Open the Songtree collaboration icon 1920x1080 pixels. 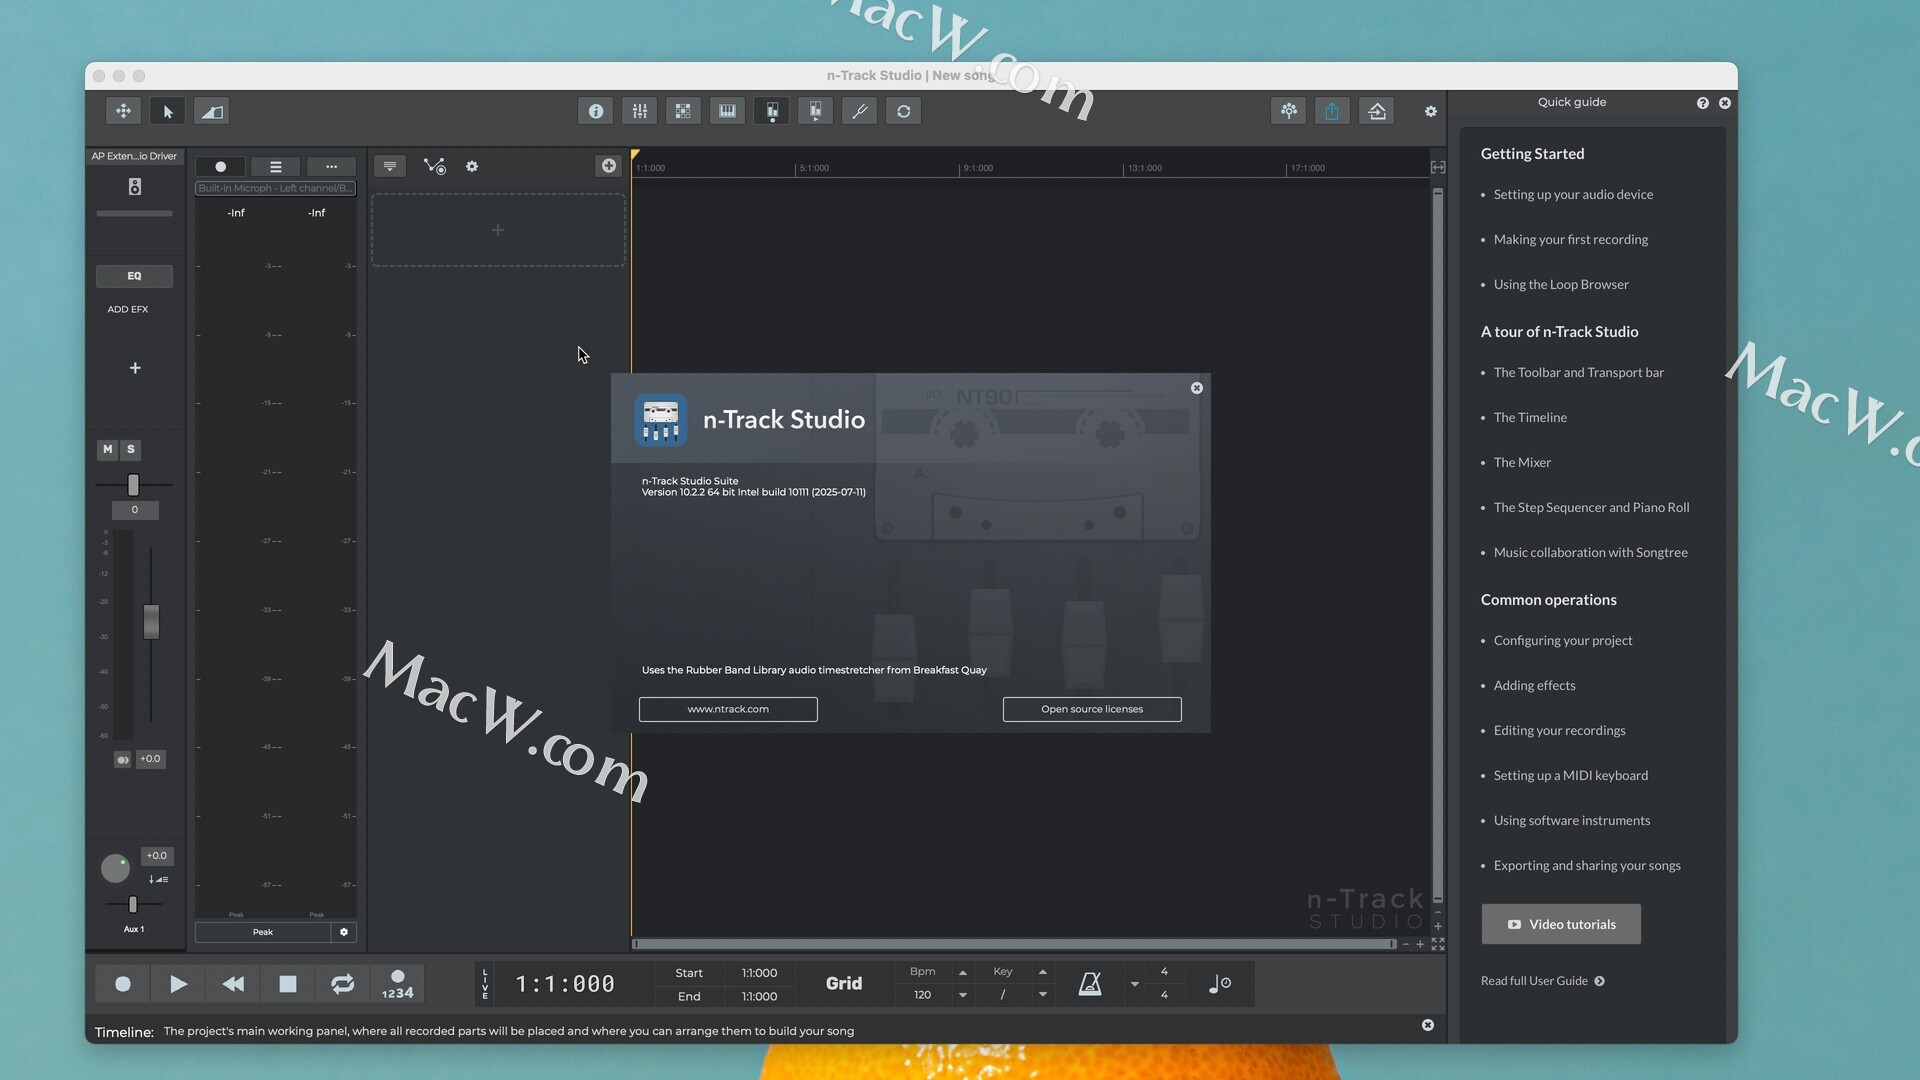[1289, 111]
